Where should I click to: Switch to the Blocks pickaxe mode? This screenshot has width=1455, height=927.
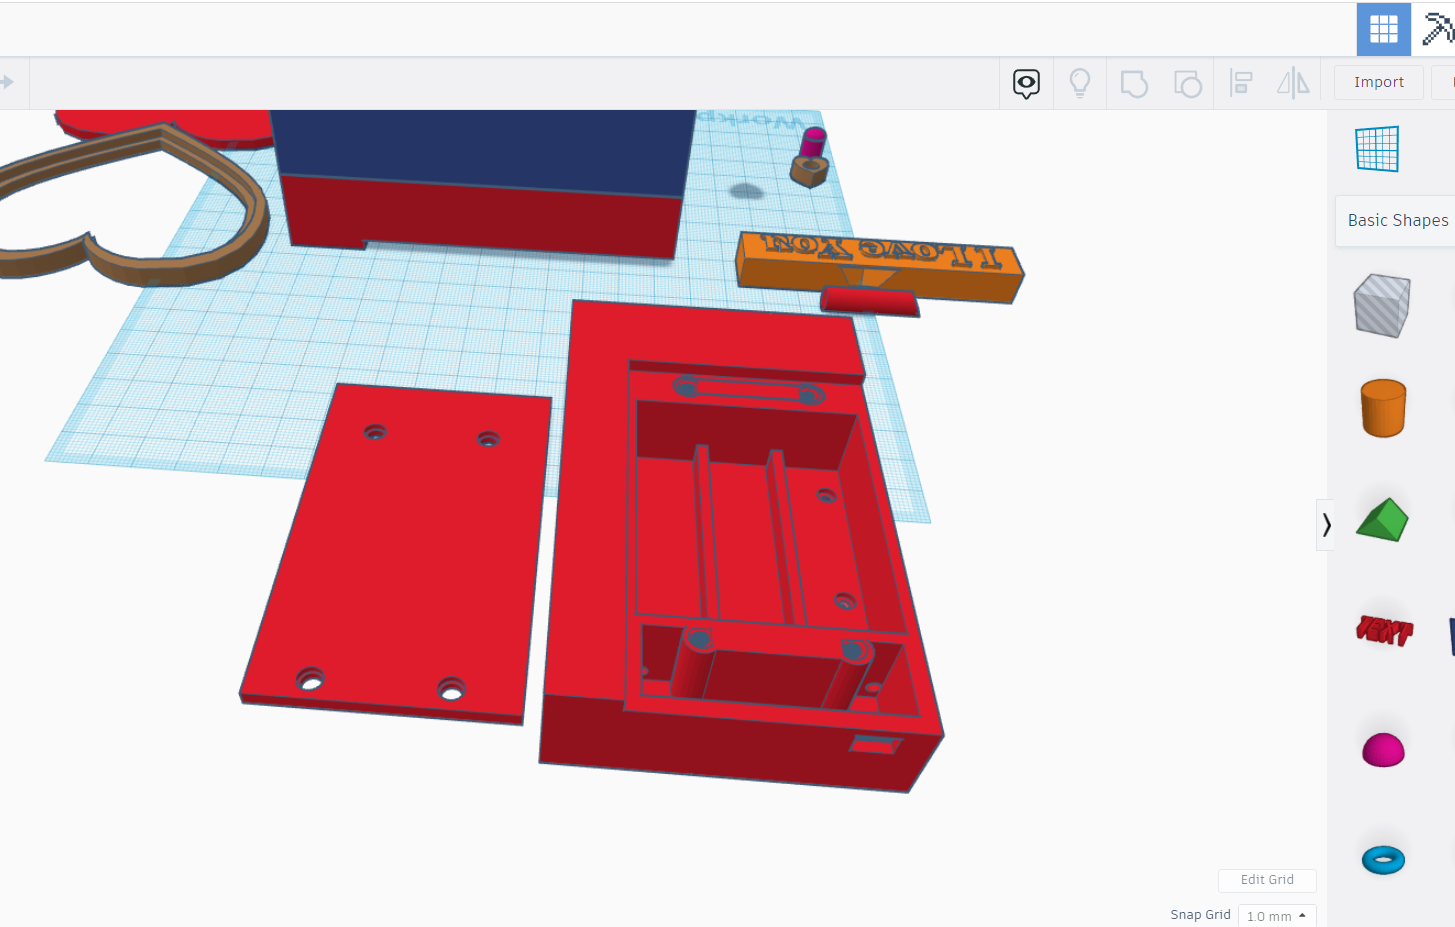click(1437, 29)
